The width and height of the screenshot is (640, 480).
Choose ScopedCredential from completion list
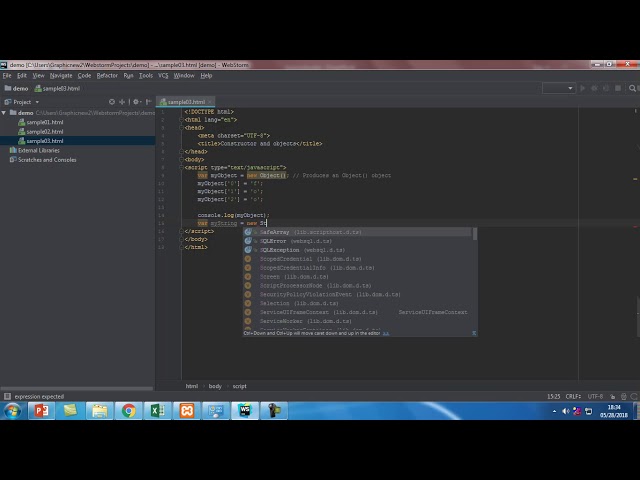coord(358,259)
